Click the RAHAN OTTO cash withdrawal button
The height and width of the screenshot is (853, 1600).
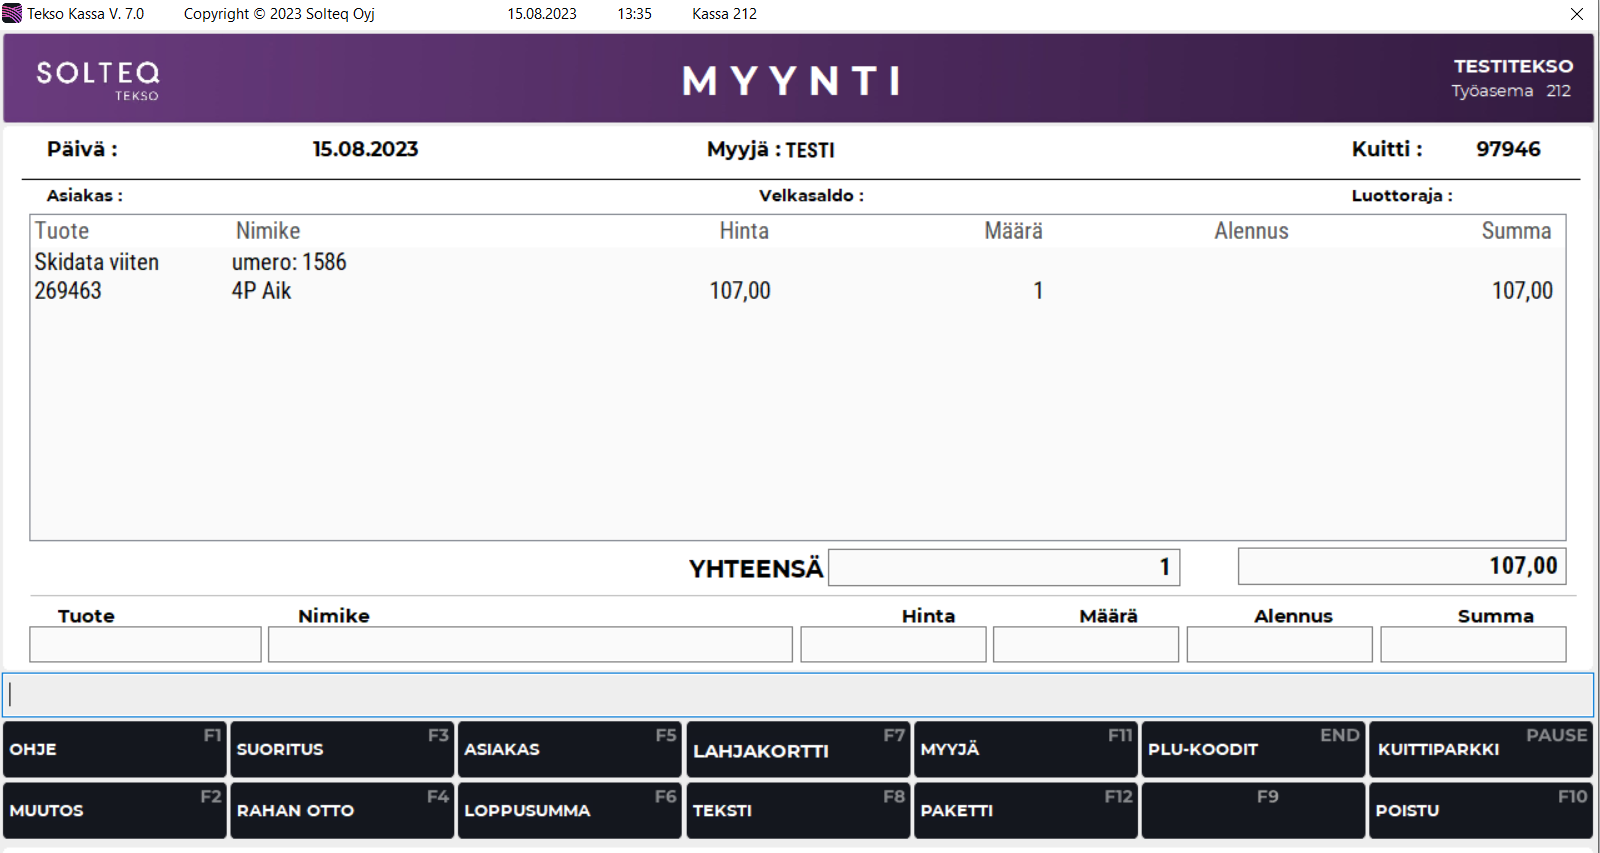coord(341,810)
